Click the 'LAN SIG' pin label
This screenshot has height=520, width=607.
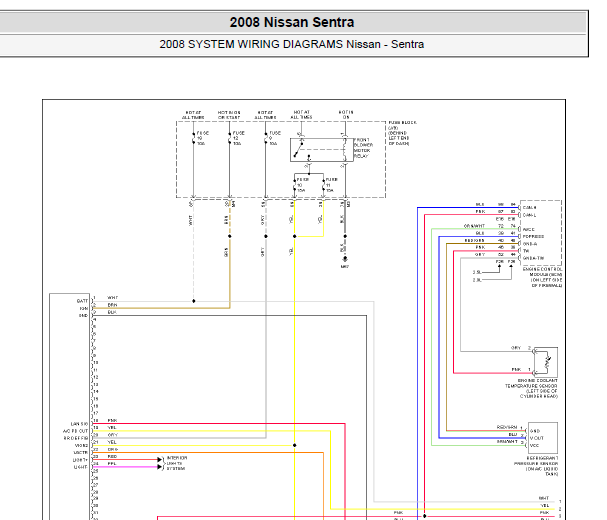click(x=79, y=424)
